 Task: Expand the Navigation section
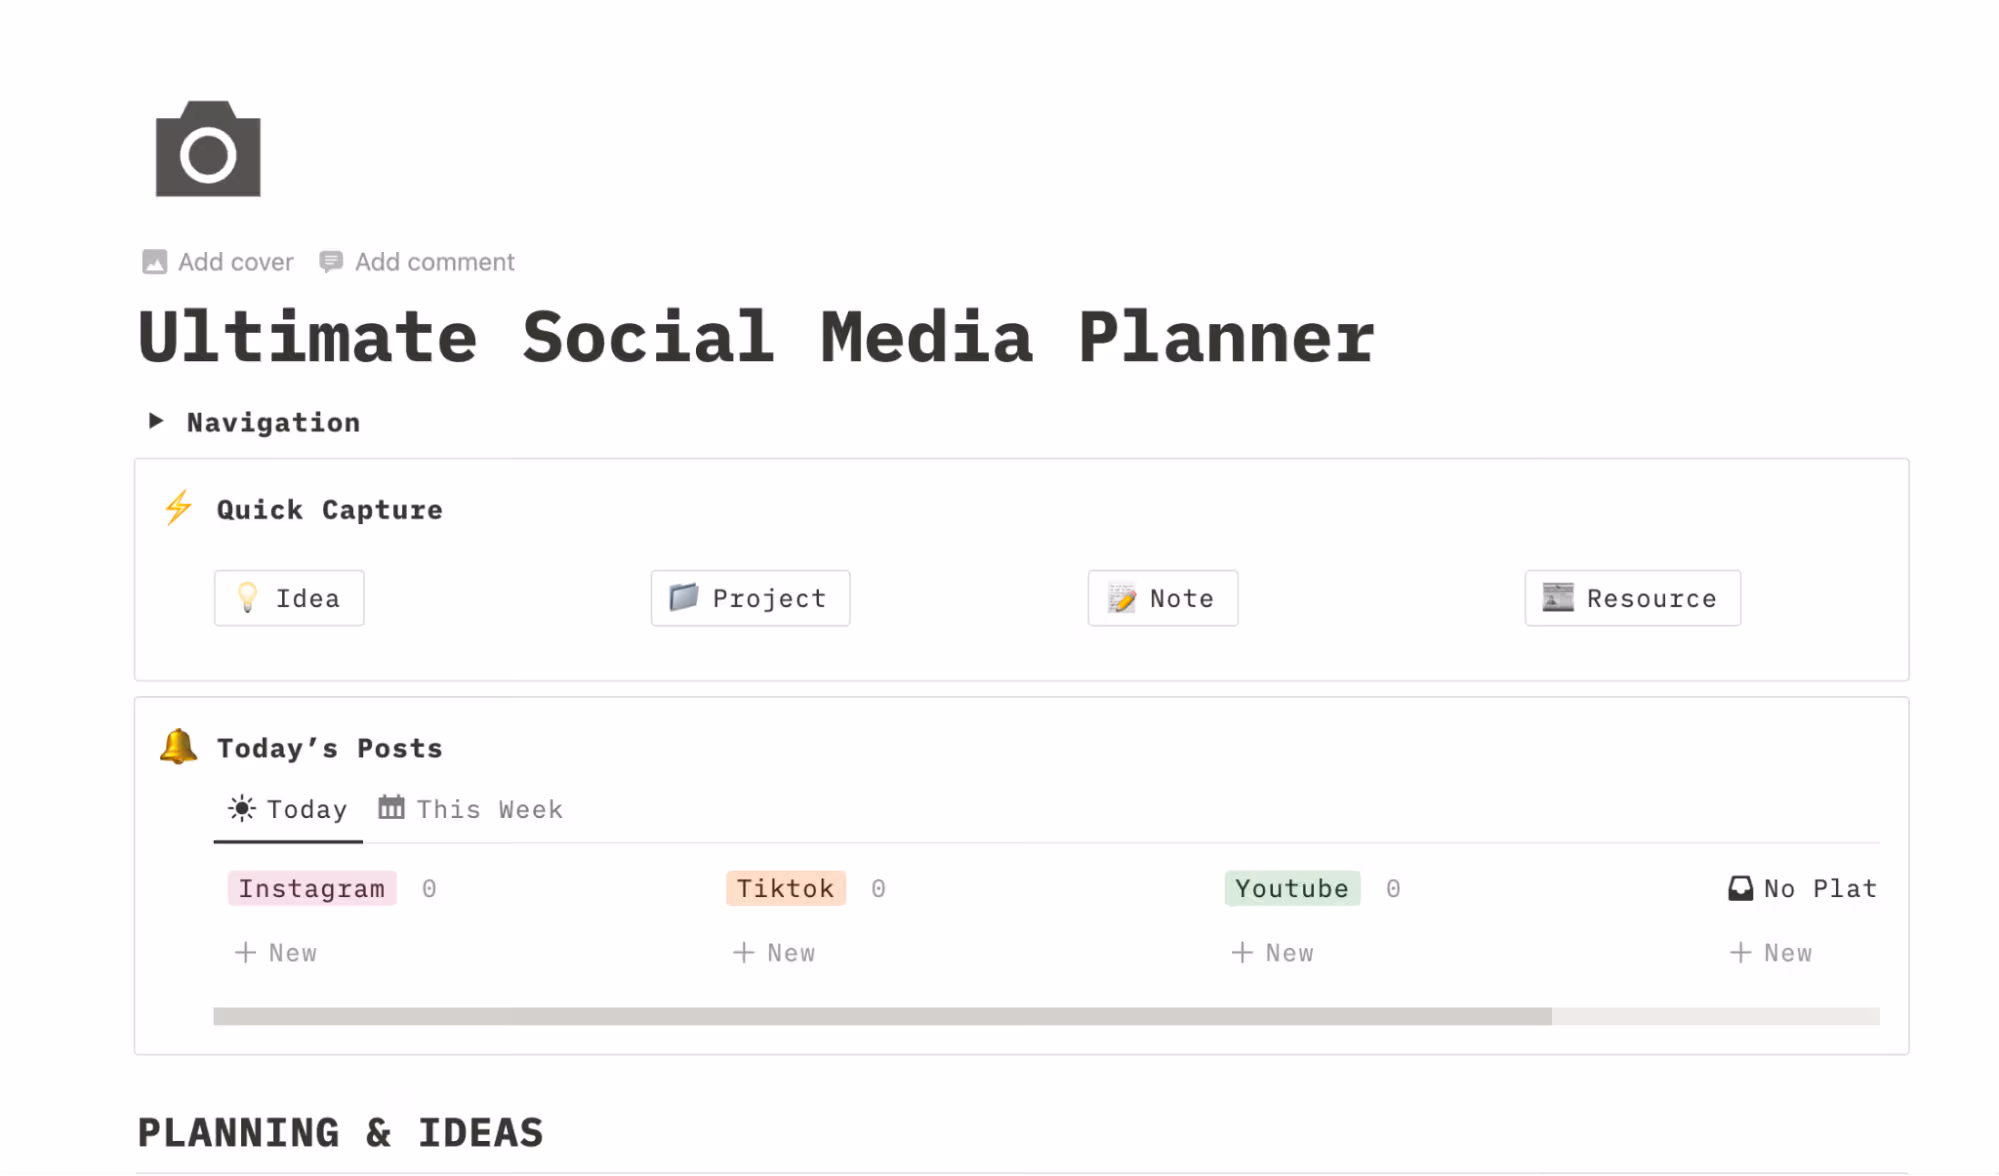156,421
